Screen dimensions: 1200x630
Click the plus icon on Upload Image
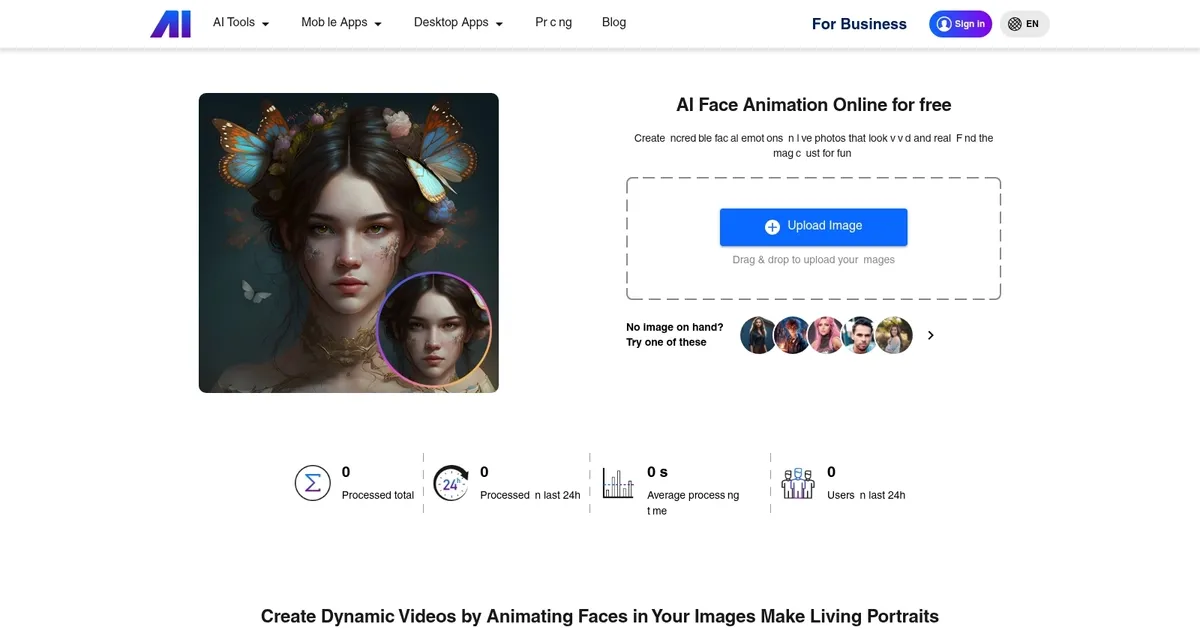[x=772, y=227]
